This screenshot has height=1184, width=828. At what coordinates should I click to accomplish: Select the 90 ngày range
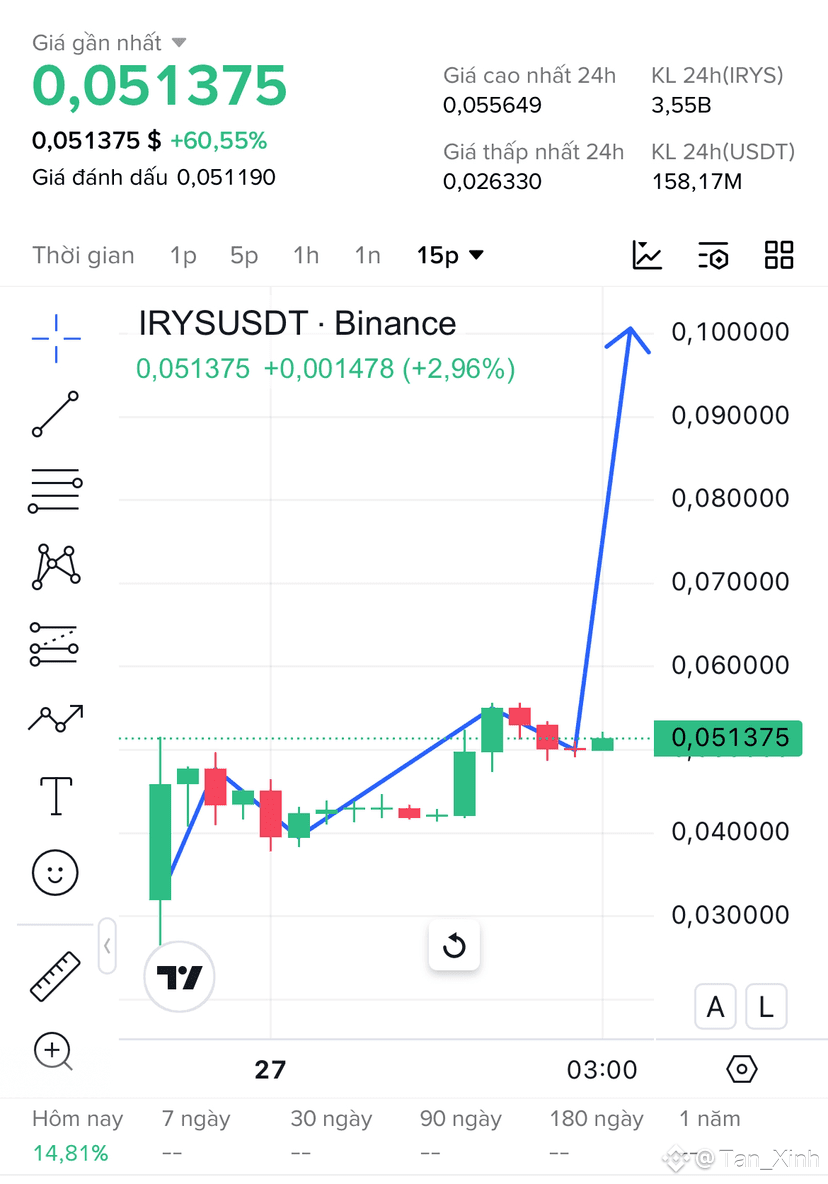tap(460, 1118)
